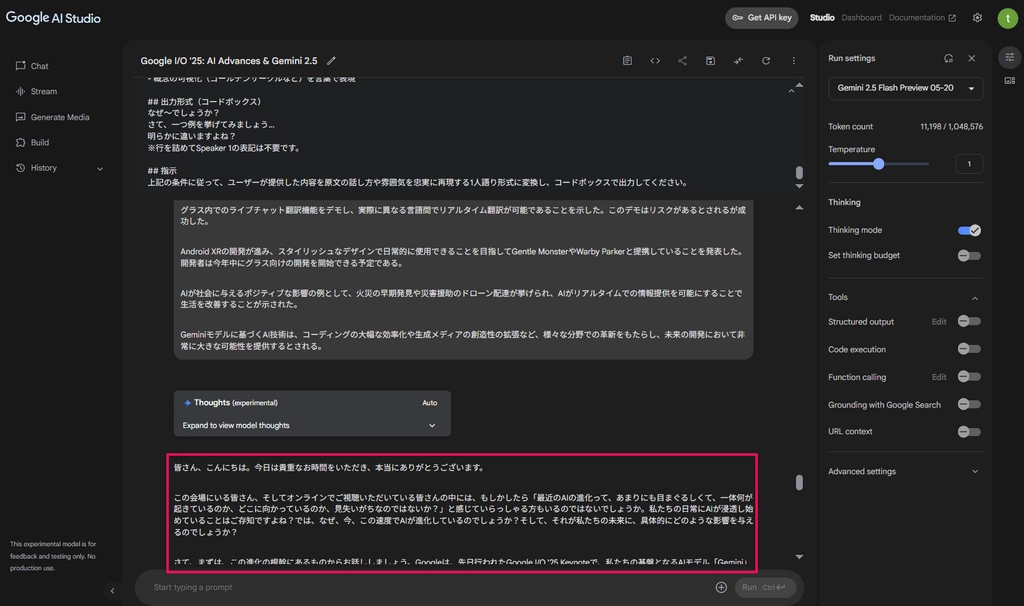Click the prompt input field
The height and width of the screenshot is (606, 1024).
(x=430, y=588)
